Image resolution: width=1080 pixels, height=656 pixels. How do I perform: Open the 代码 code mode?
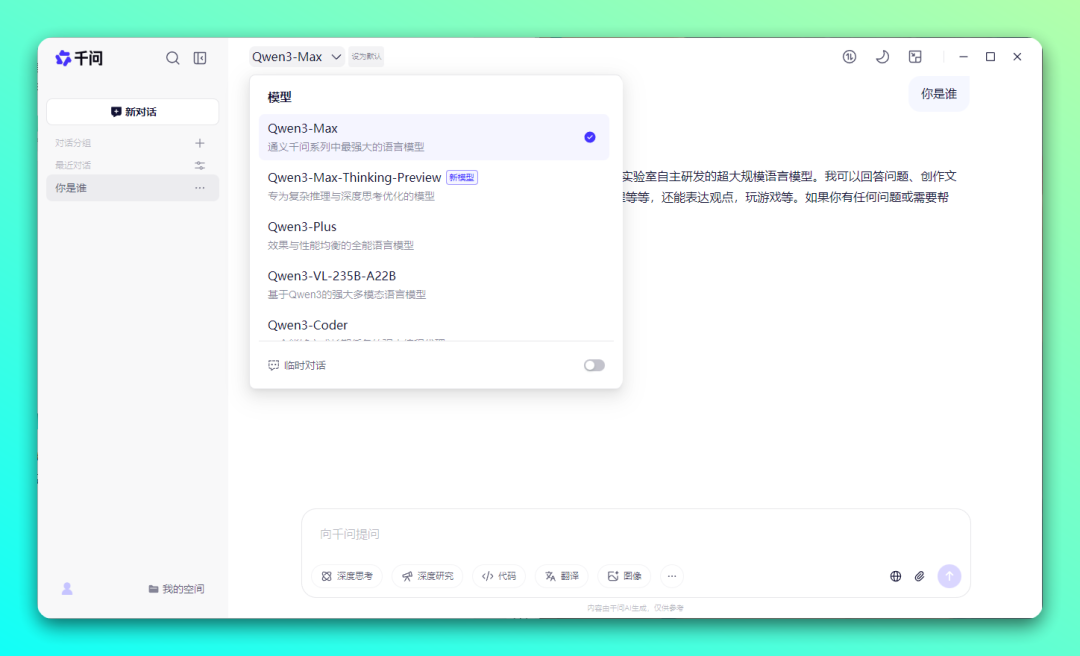[499, 576]
